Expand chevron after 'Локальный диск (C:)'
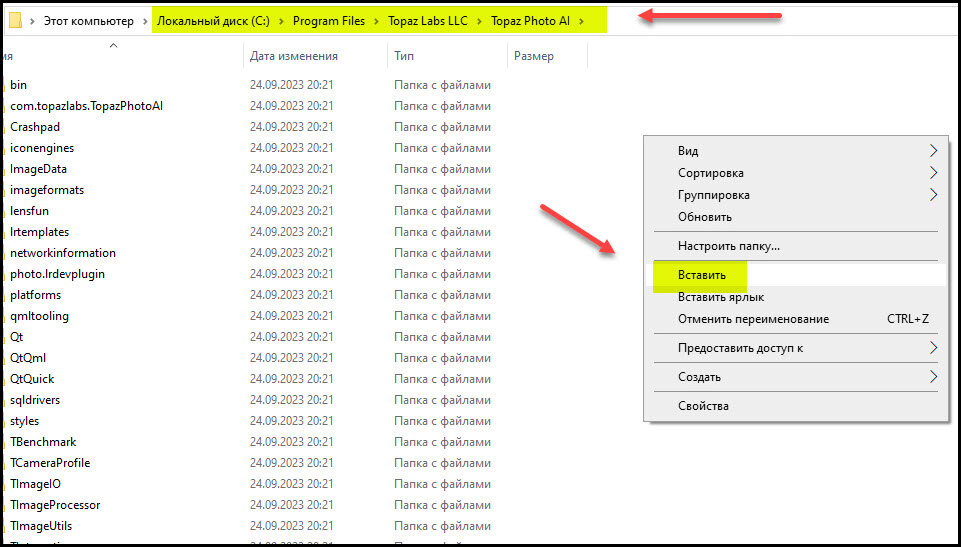This screenshot has height=547, width=961. (281, 21)
